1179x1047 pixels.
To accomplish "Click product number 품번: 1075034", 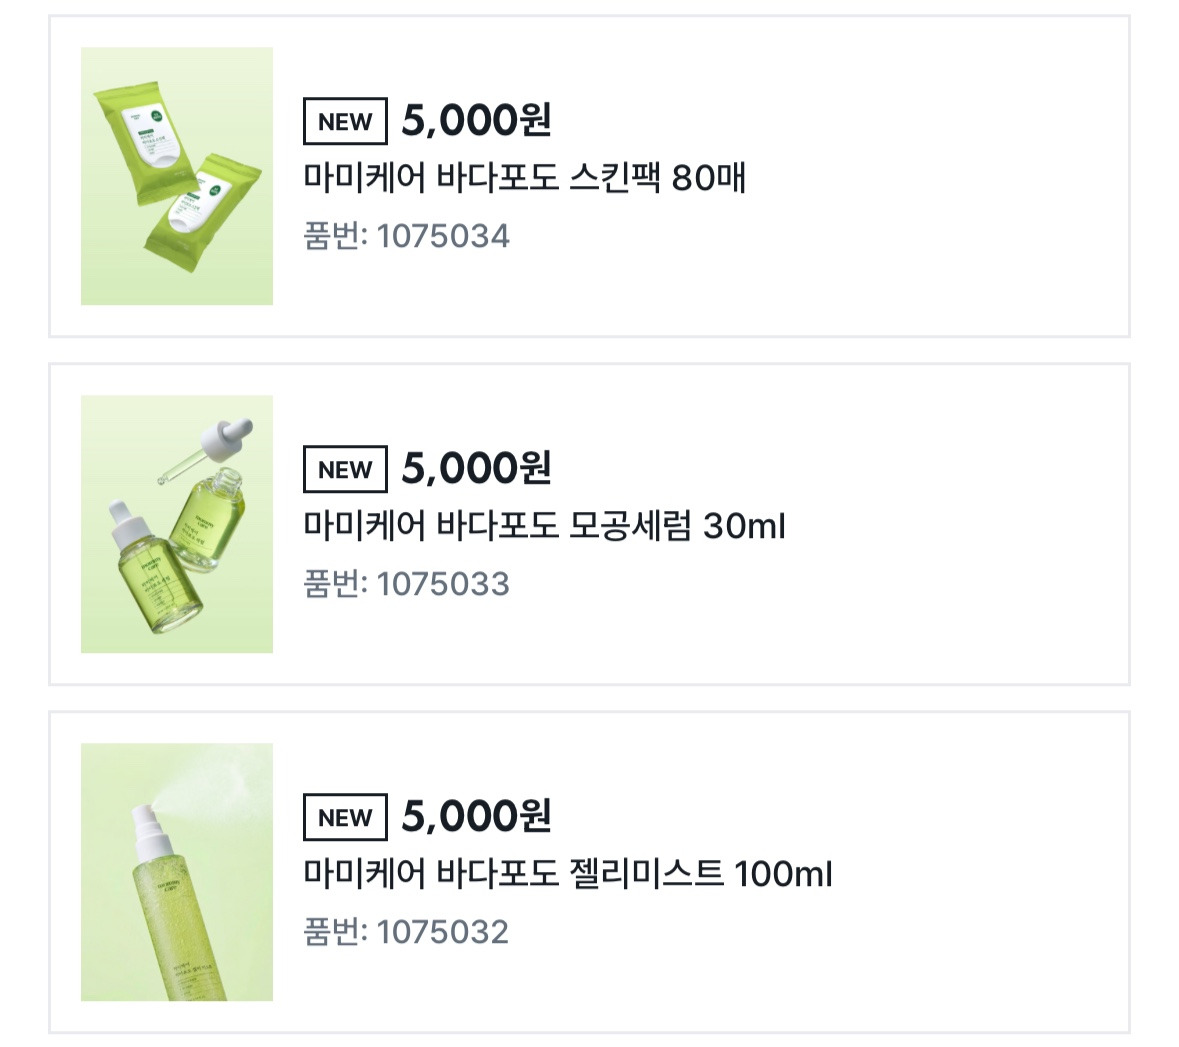I will [x=406, y=236].
